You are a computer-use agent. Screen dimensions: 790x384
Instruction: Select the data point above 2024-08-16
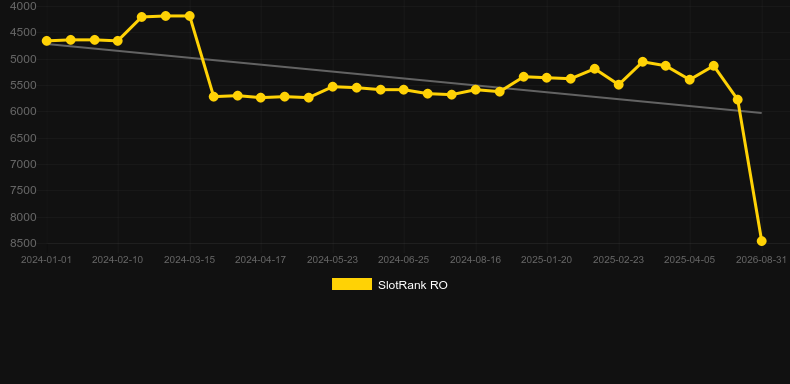475,90
